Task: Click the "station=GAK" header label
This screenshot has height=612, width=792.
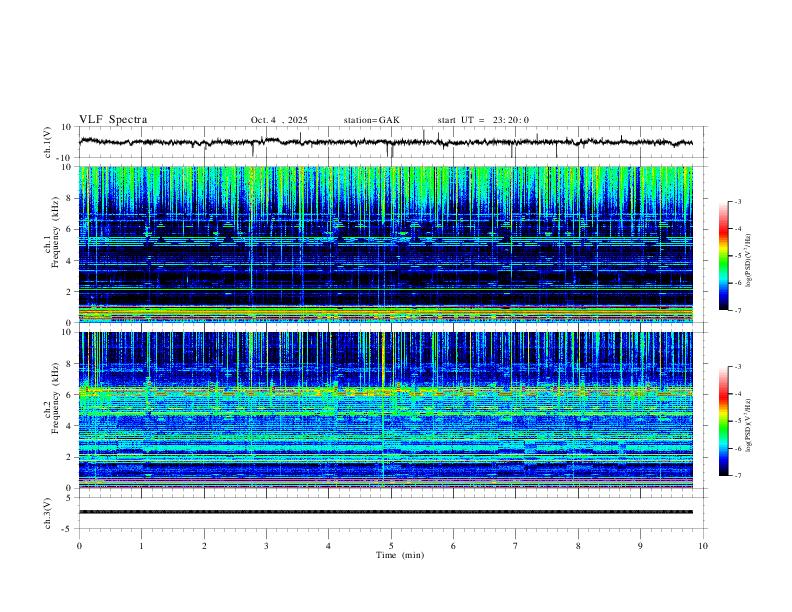Action: point(372,120)
